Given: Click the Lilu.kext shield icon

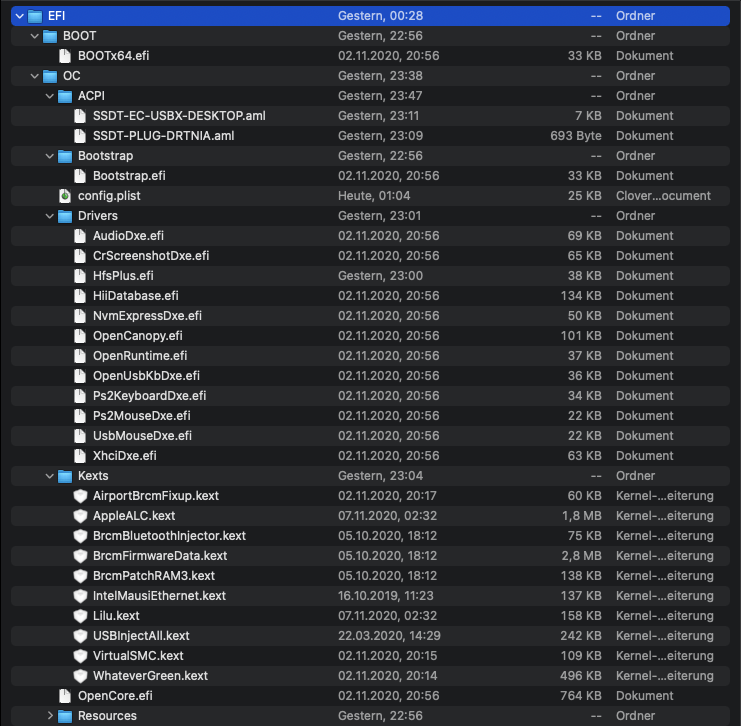Looking at the screenshot, I should coord(80,616).
